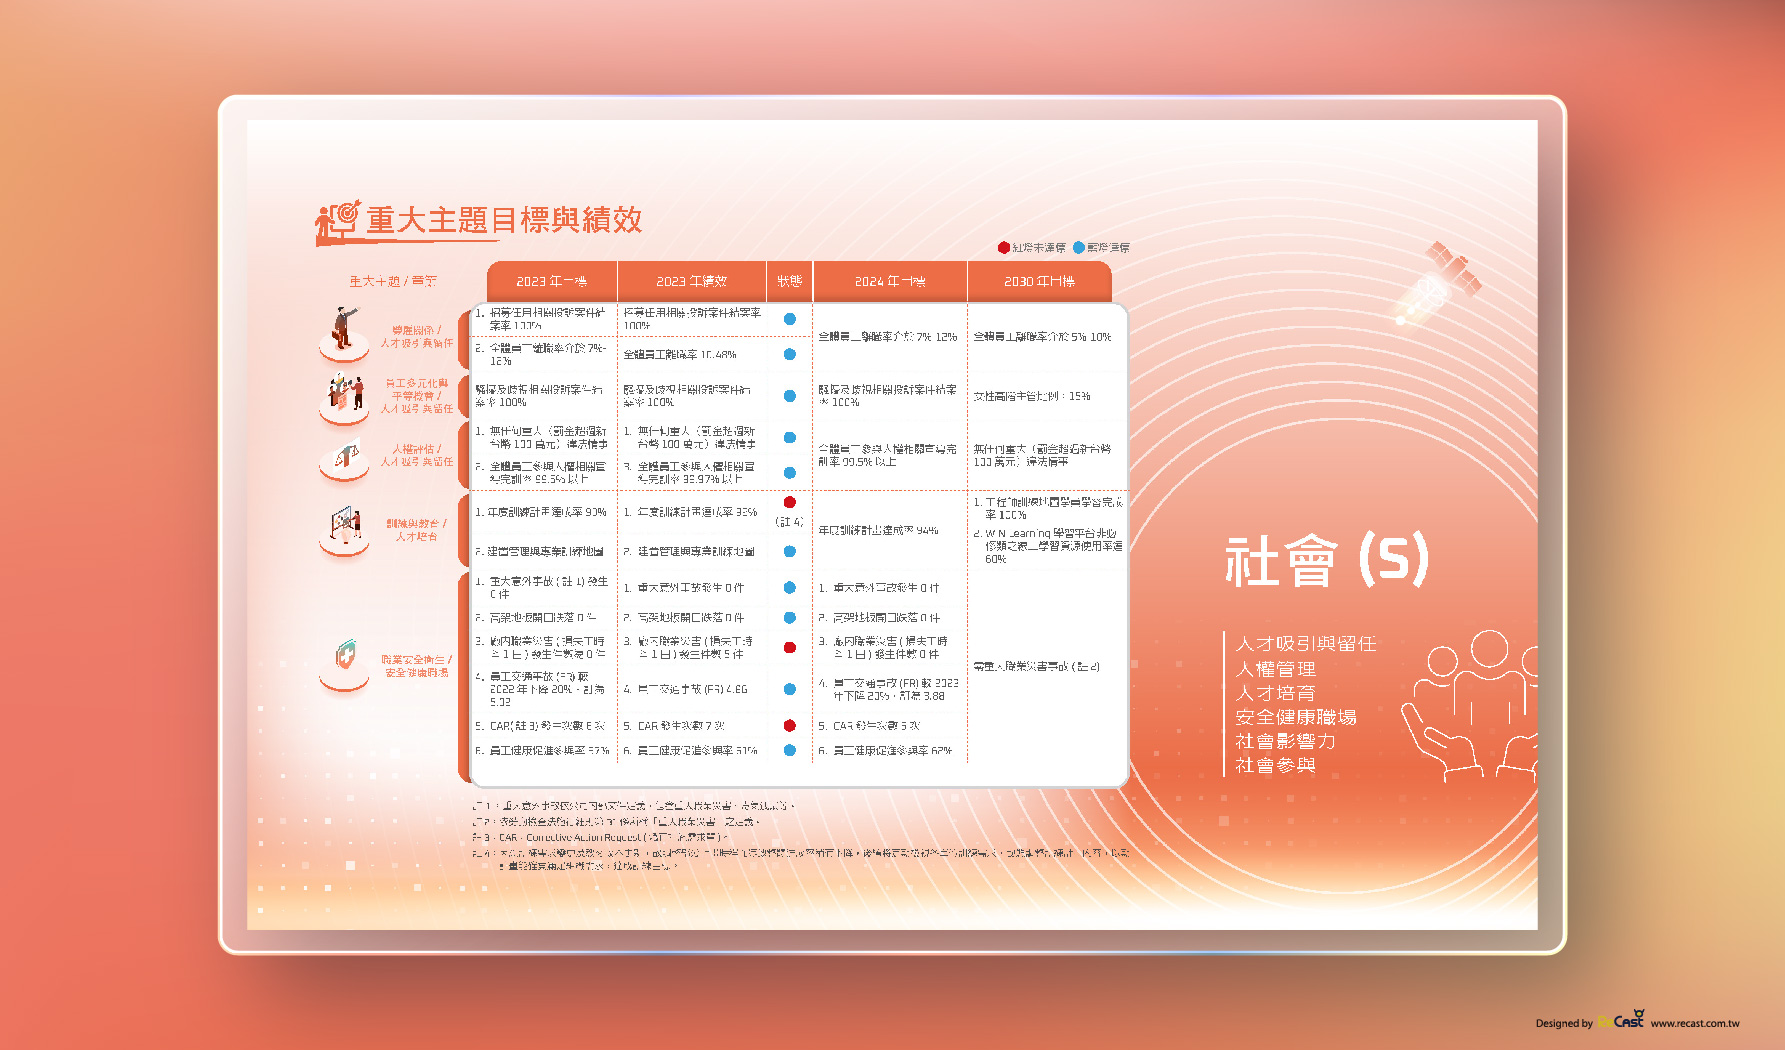Click the status dot for the NT$100萬 legal violation row

790,437
